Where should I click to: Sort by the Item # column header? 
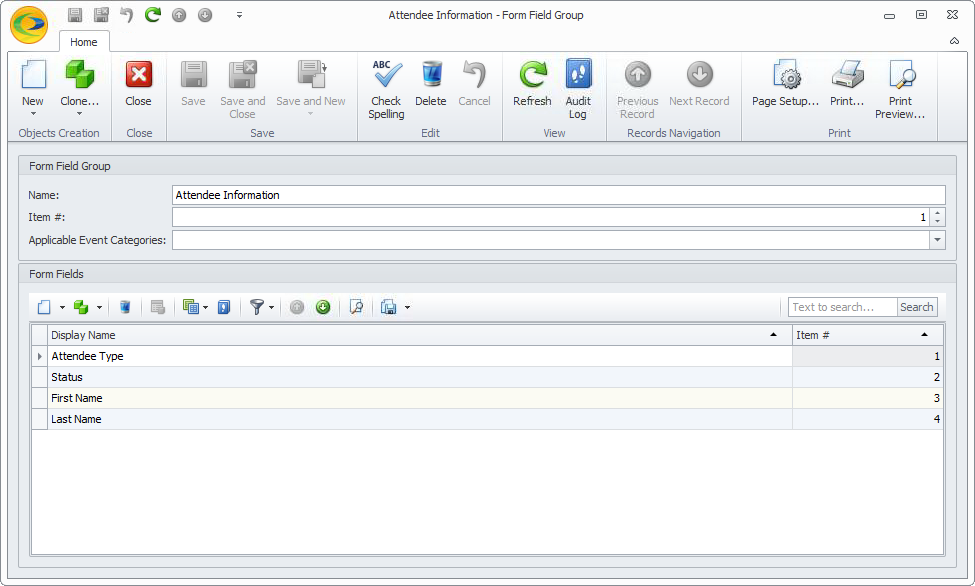867,335
